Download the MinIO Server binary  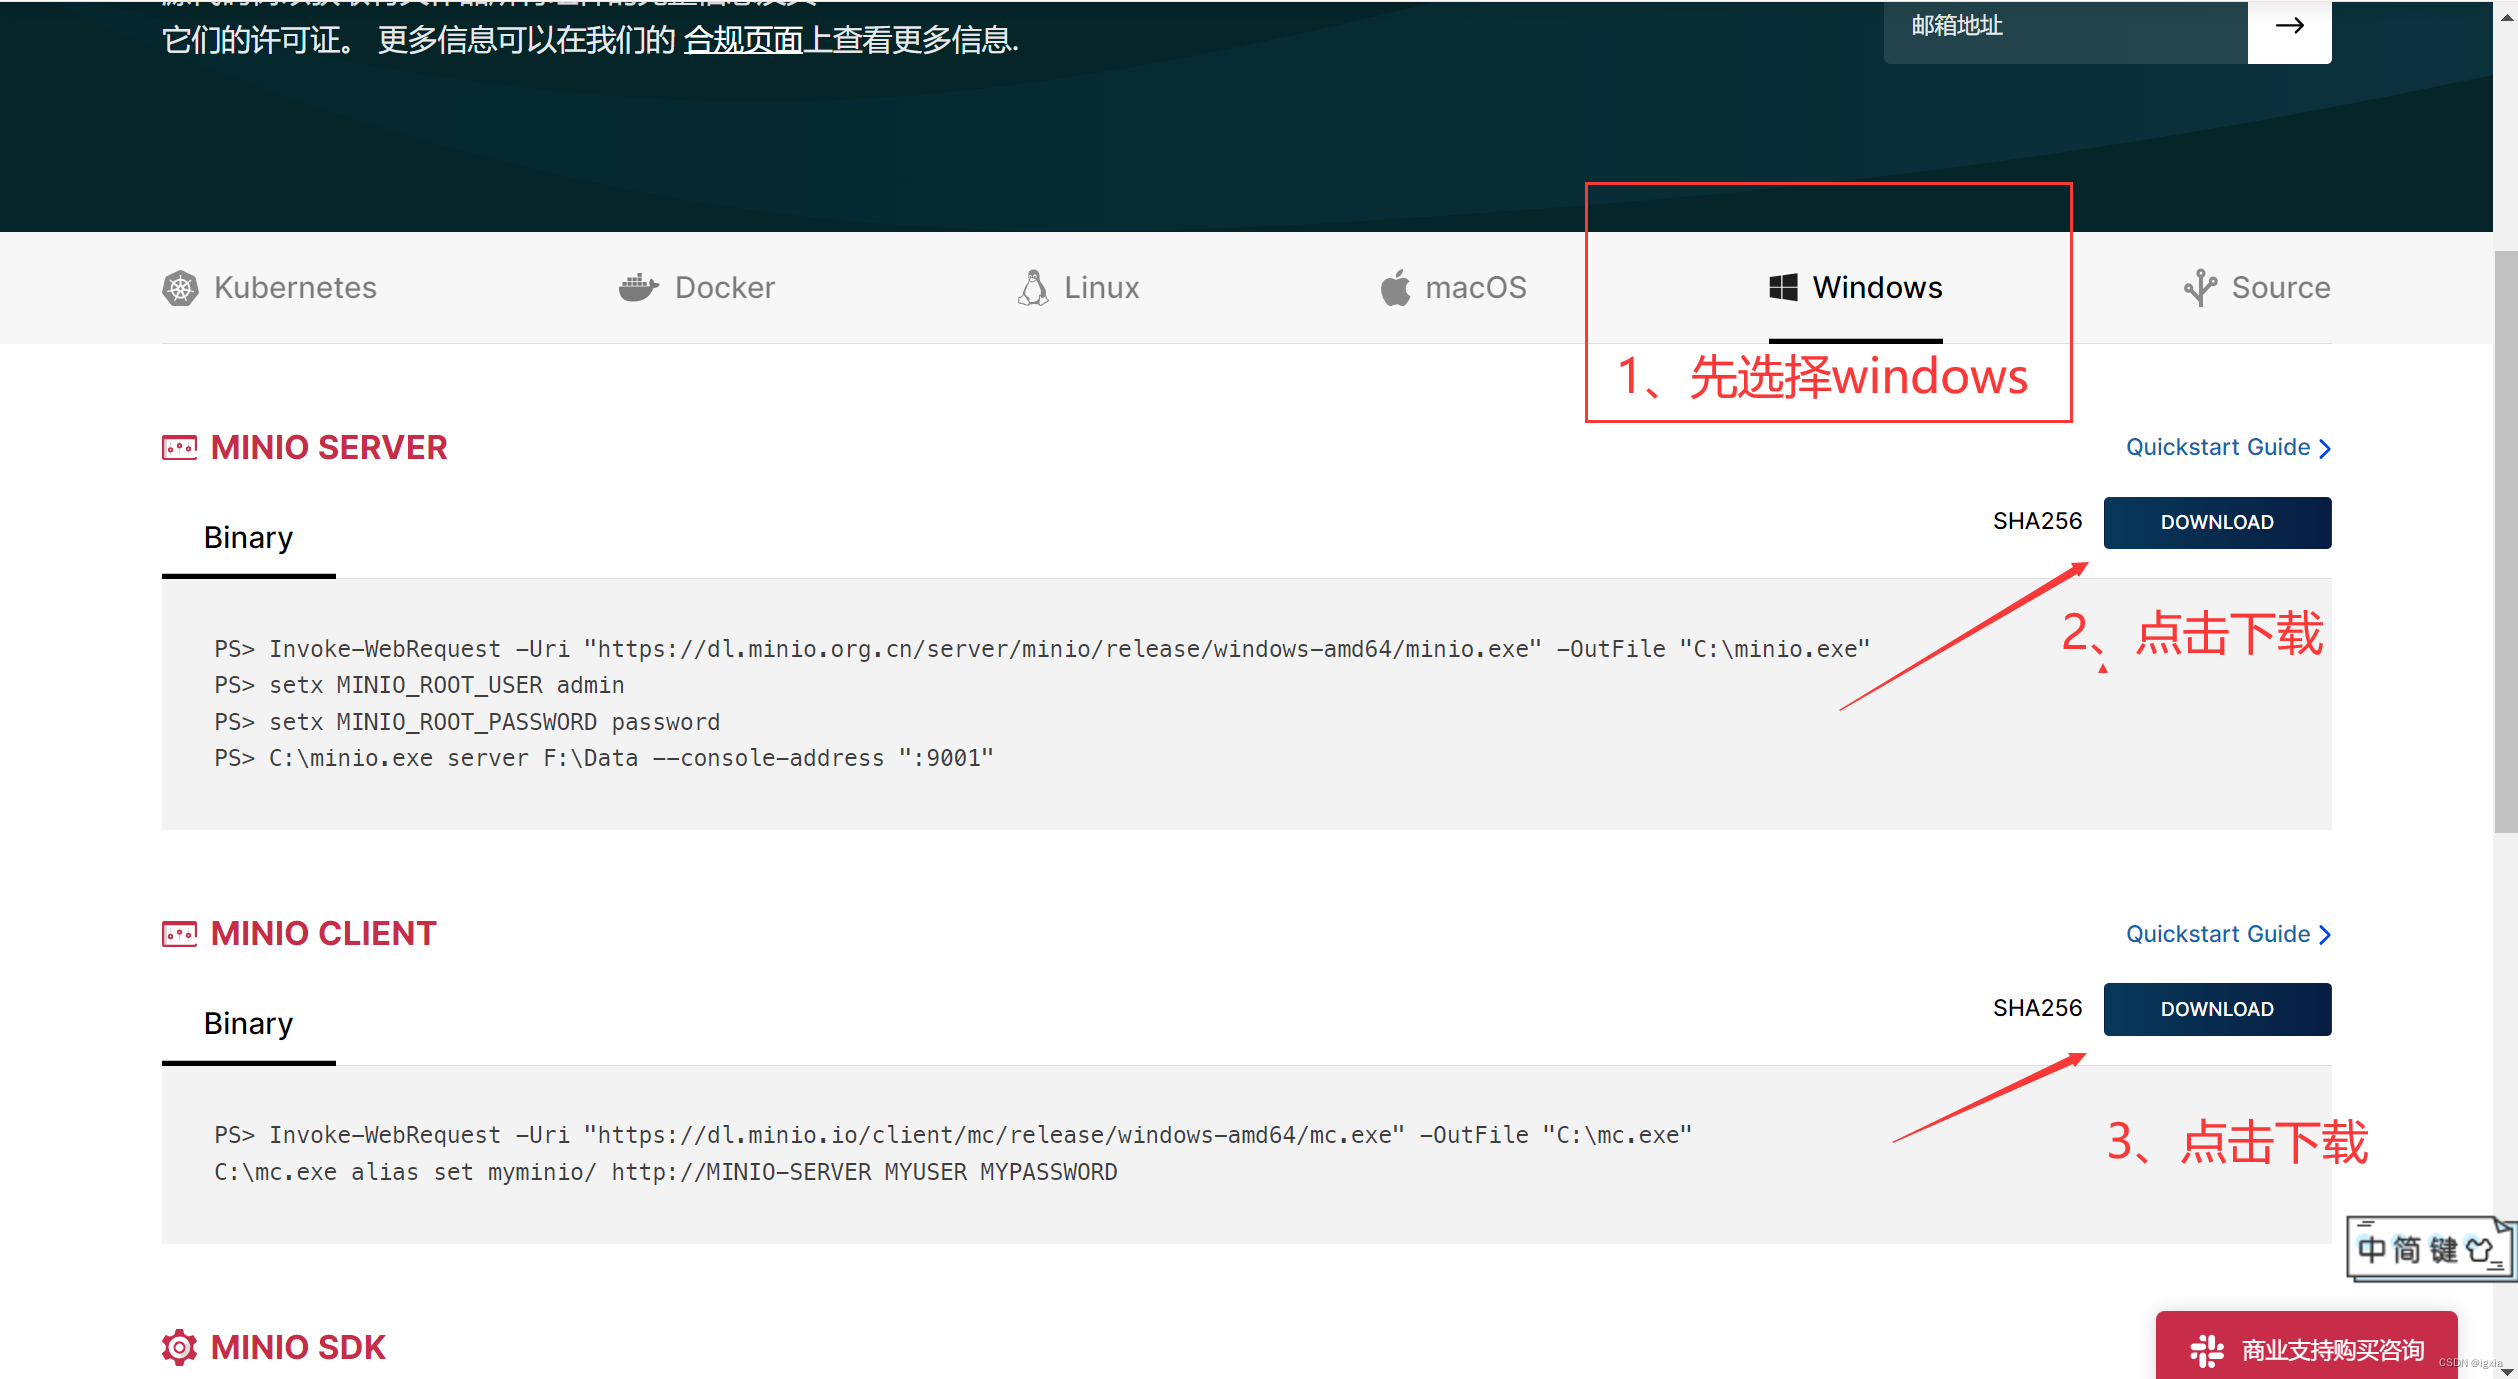coord(2216,521)
